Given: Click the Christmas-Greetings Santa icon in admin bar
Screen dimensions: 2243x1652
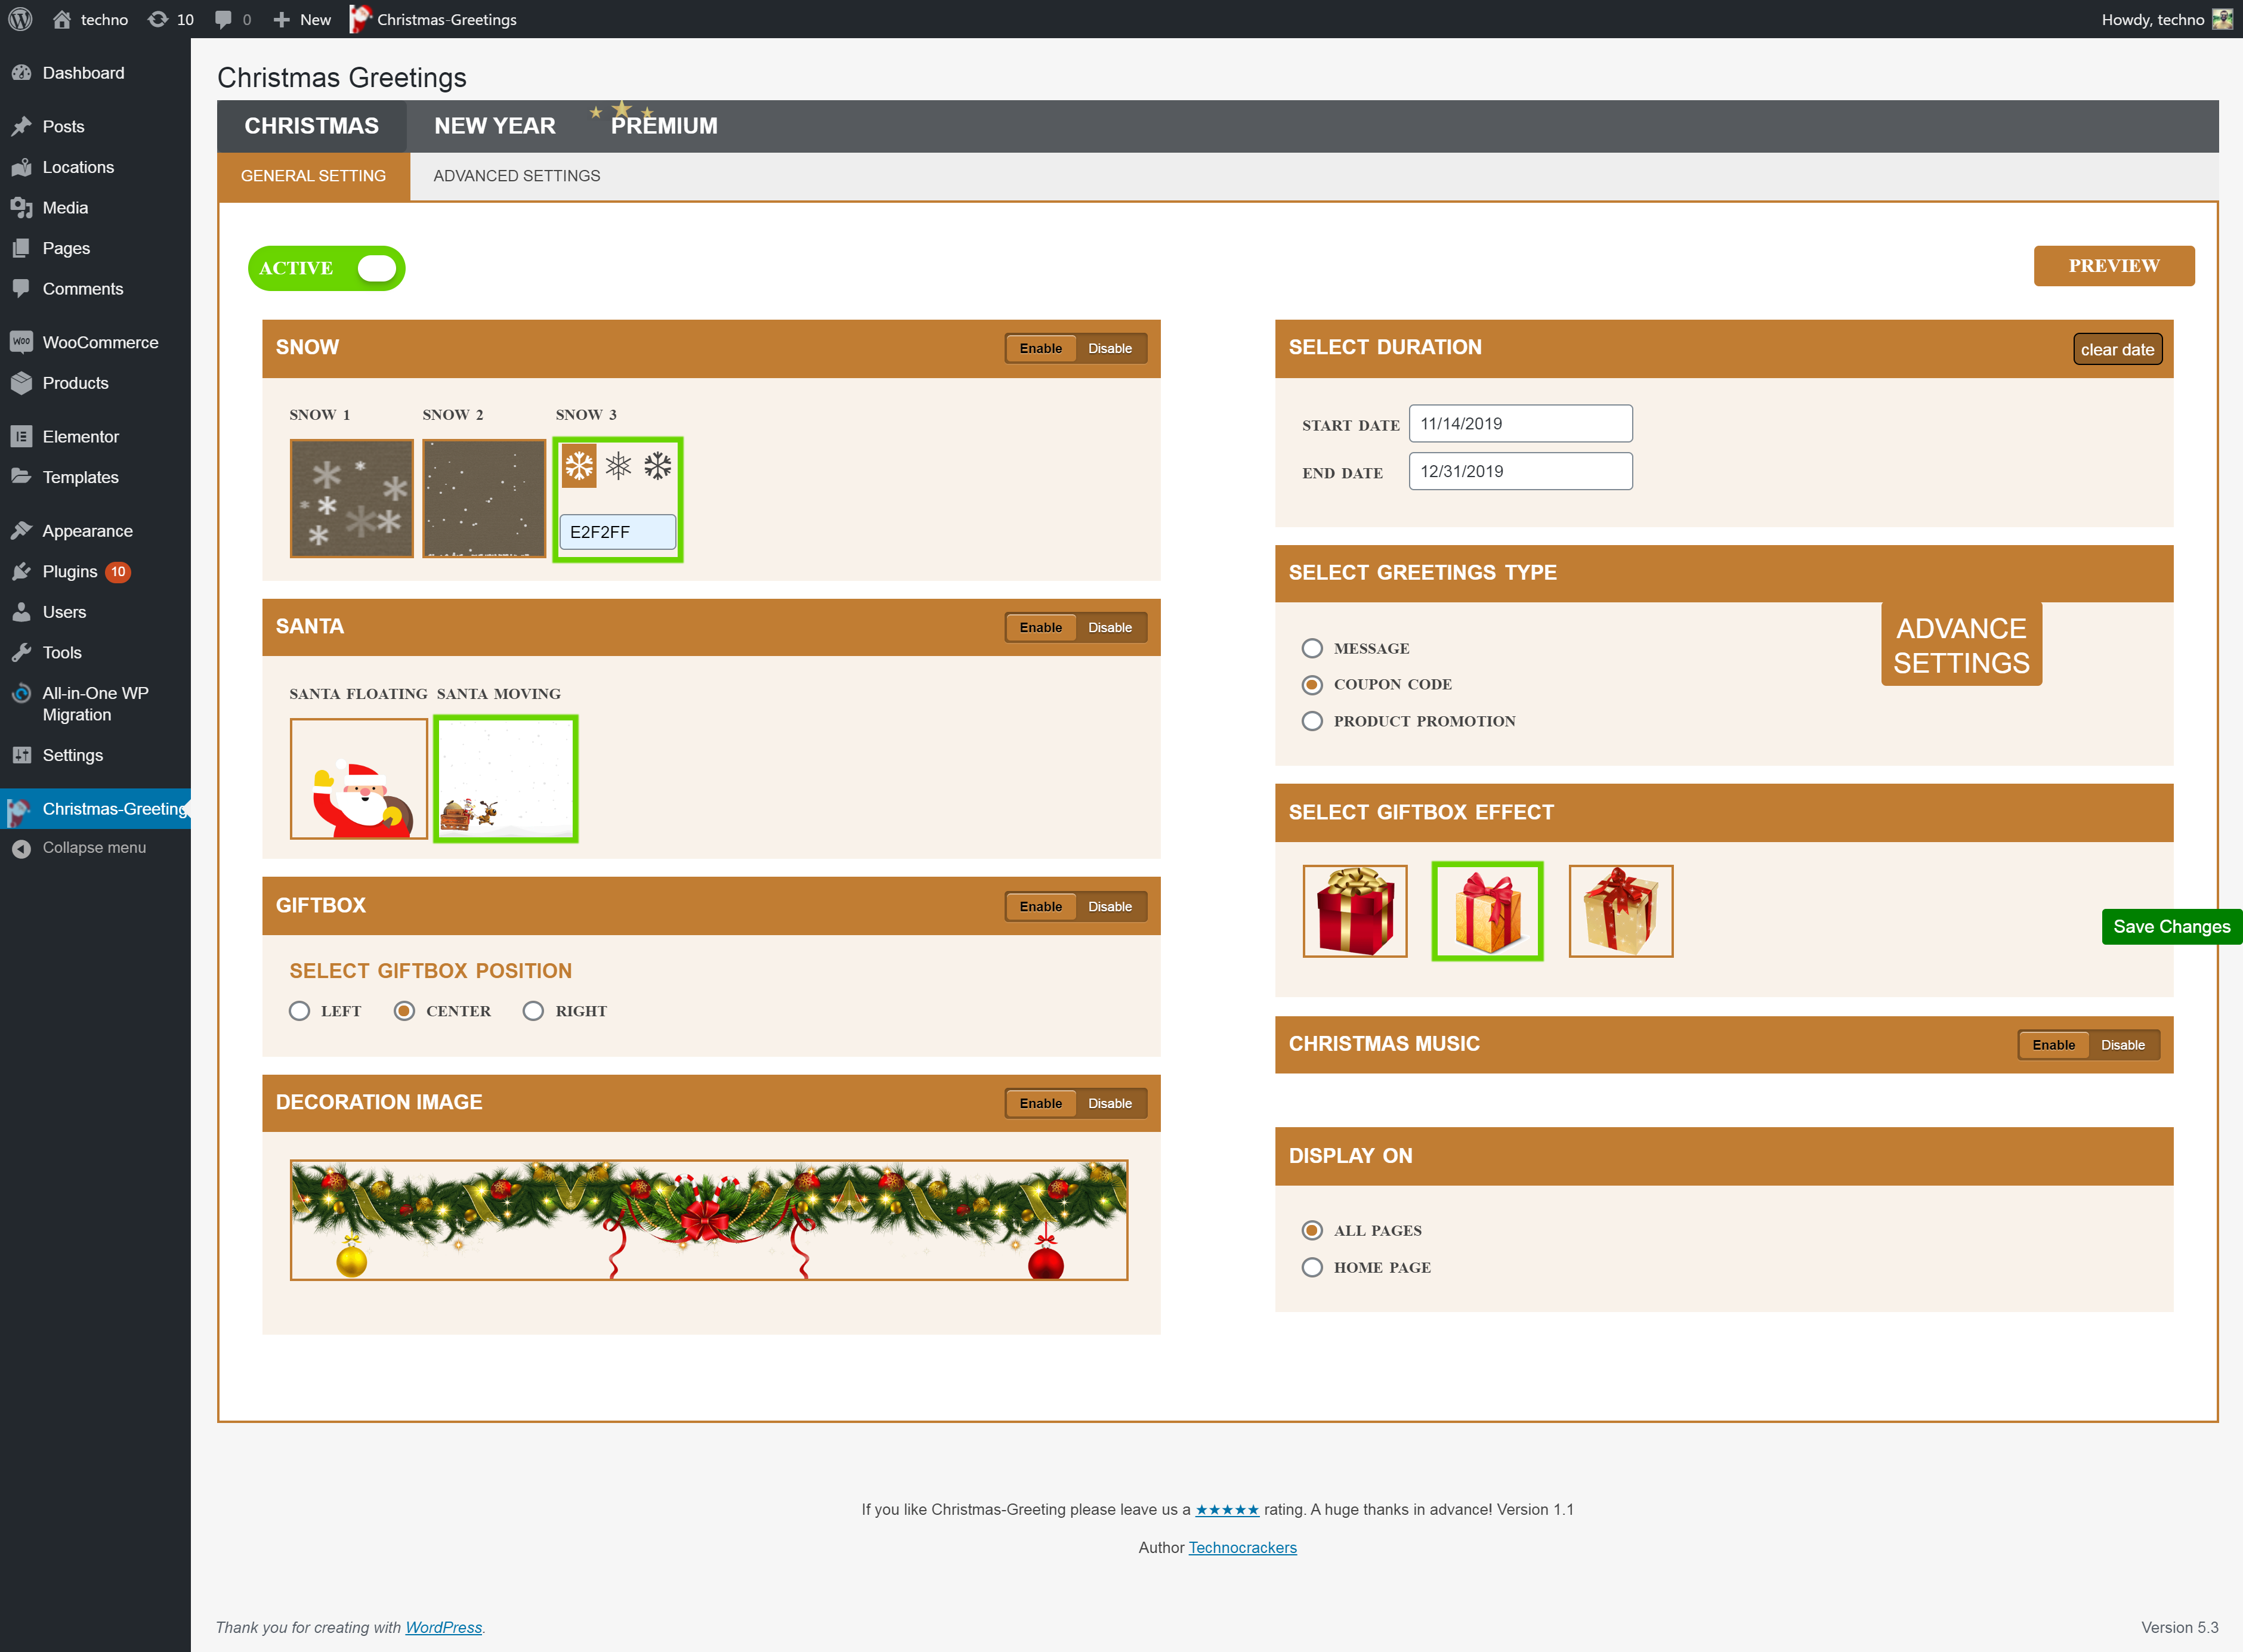Looking at the screenshot, I should point(360,19).
